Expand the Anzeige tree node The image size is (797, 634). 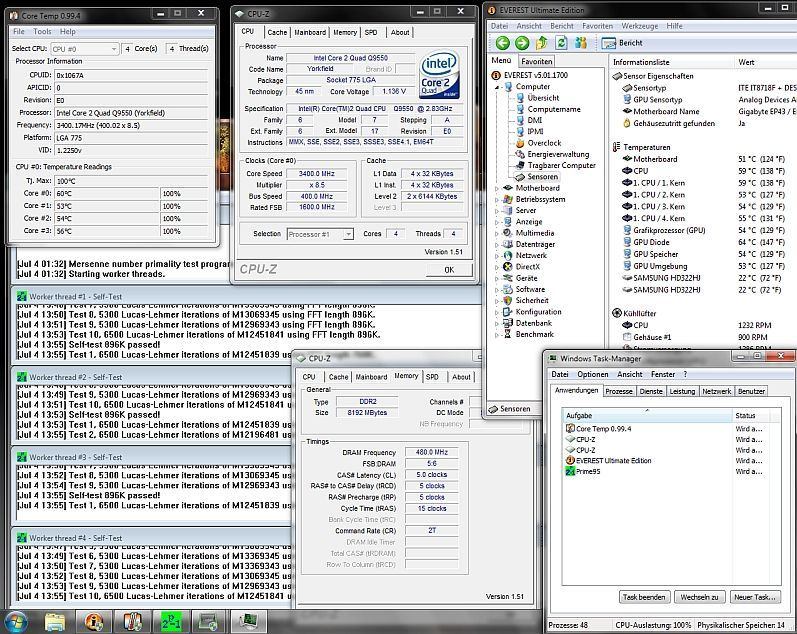click(x=497, y=222)
